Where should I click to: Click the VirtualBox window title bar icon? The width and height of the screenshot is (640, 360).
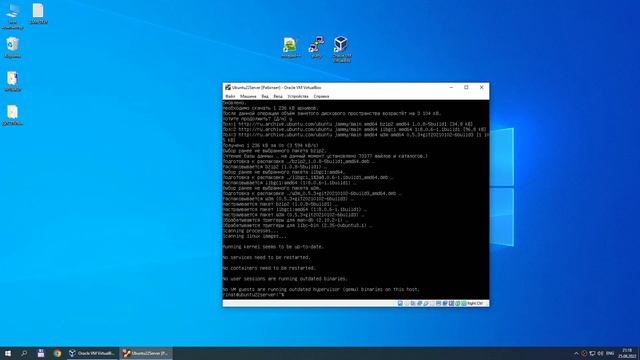(228, 87)
